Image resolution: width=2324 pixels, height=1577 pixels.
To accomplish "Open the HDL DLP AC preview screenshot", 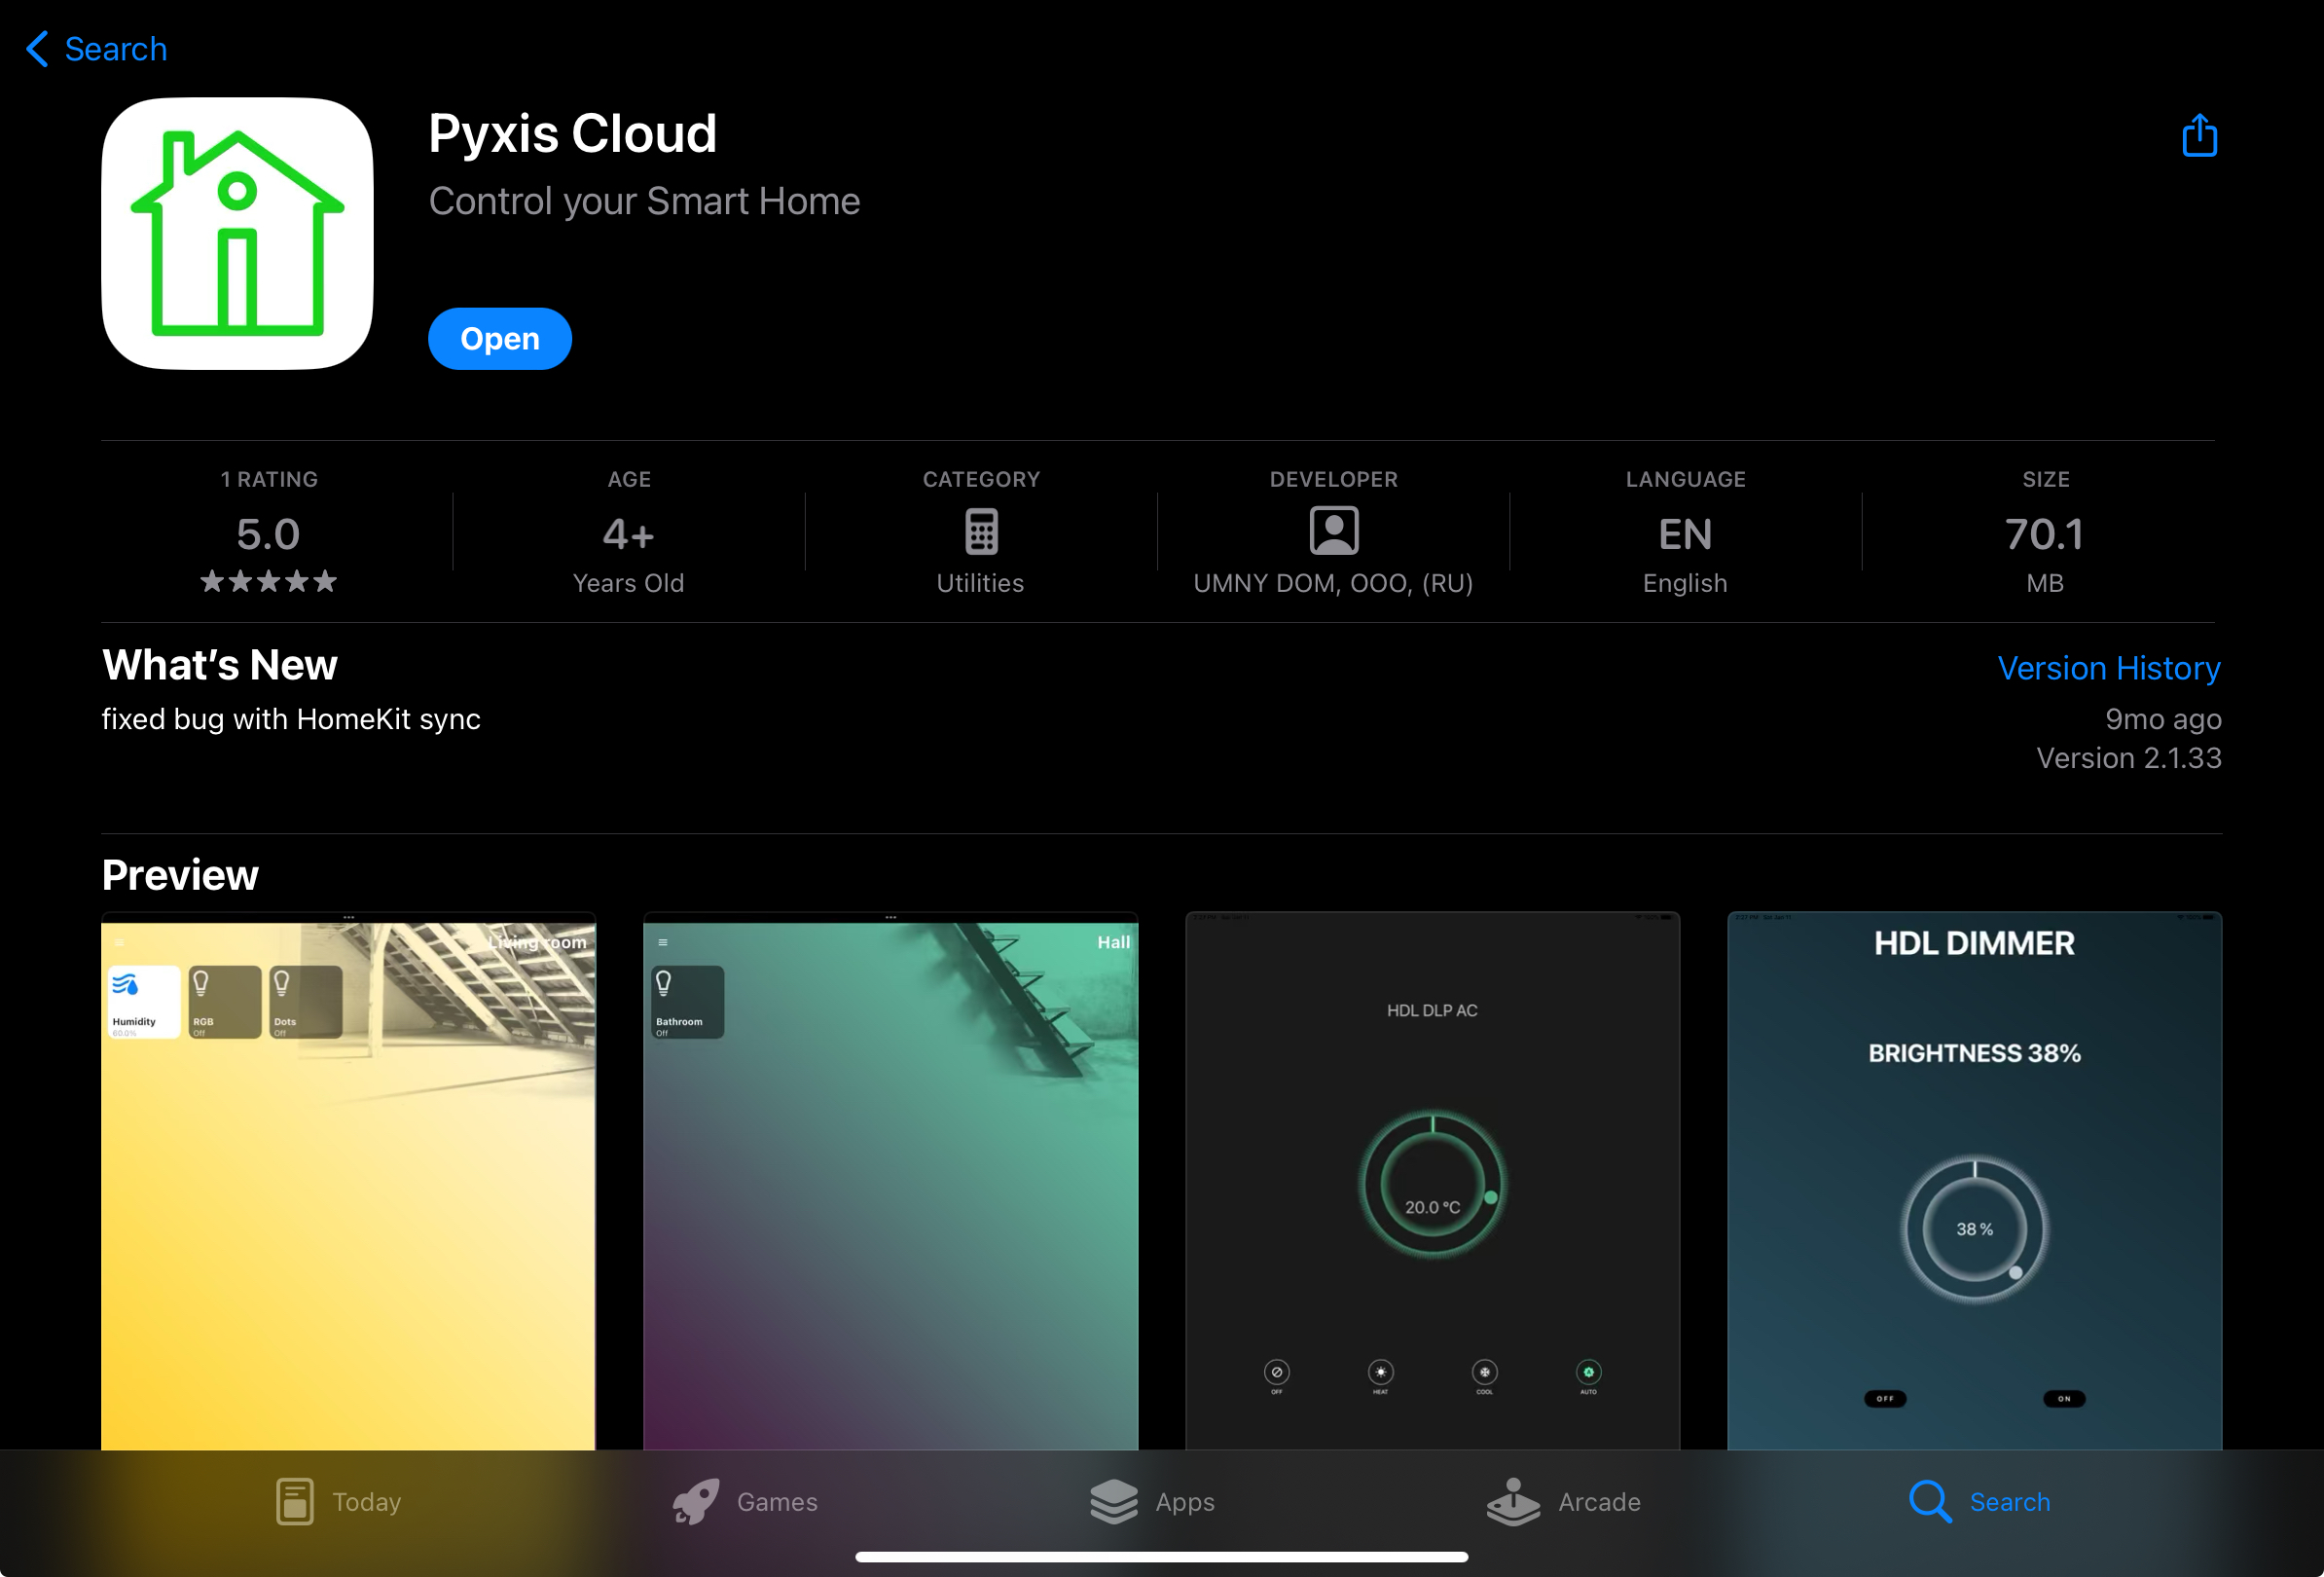I will 1432,1180.
